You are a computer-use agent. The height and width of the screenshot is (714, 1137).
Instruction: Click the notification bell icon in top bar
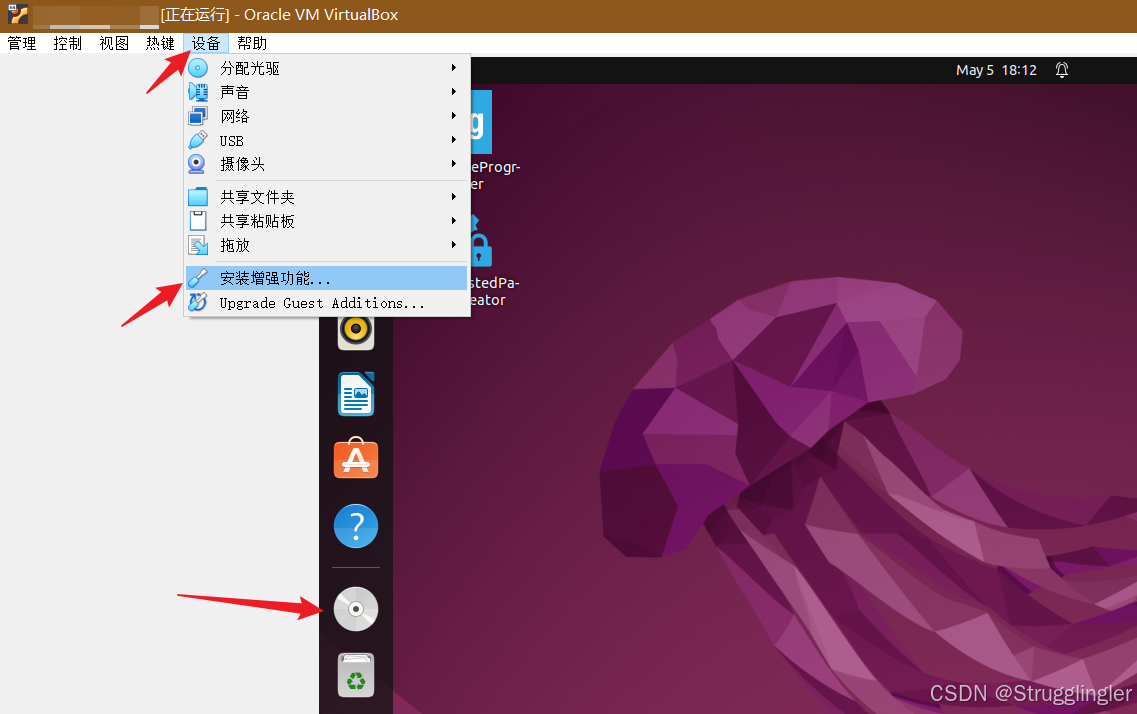[1062, 70]
